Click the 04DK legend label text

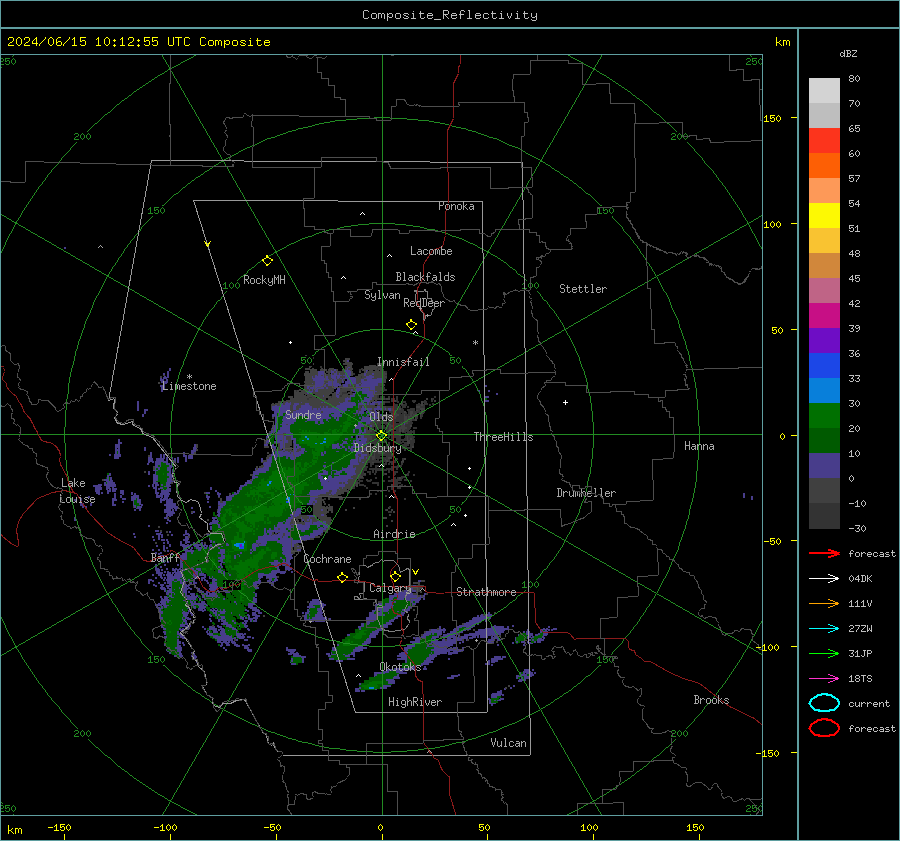[860, 579]
